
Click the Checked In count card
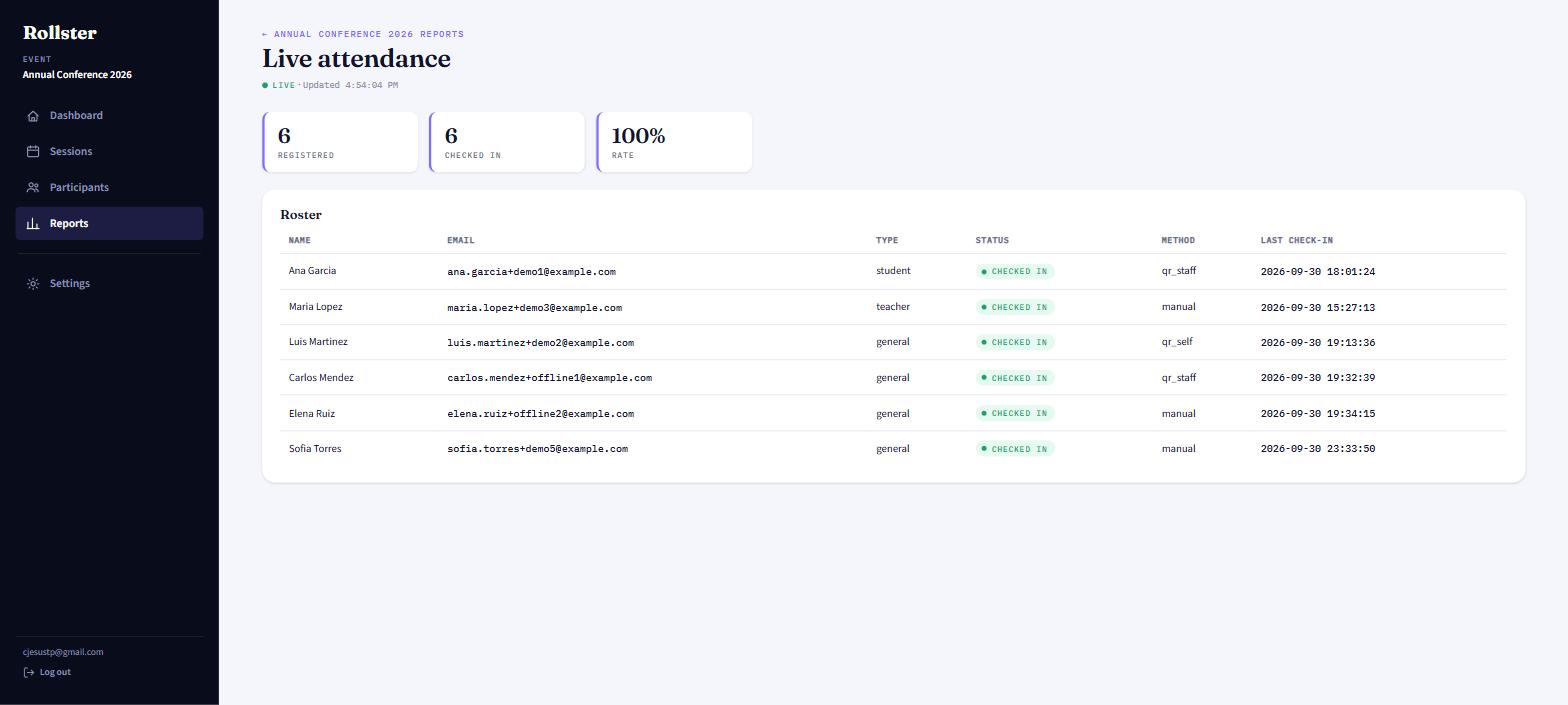[507, 142]
